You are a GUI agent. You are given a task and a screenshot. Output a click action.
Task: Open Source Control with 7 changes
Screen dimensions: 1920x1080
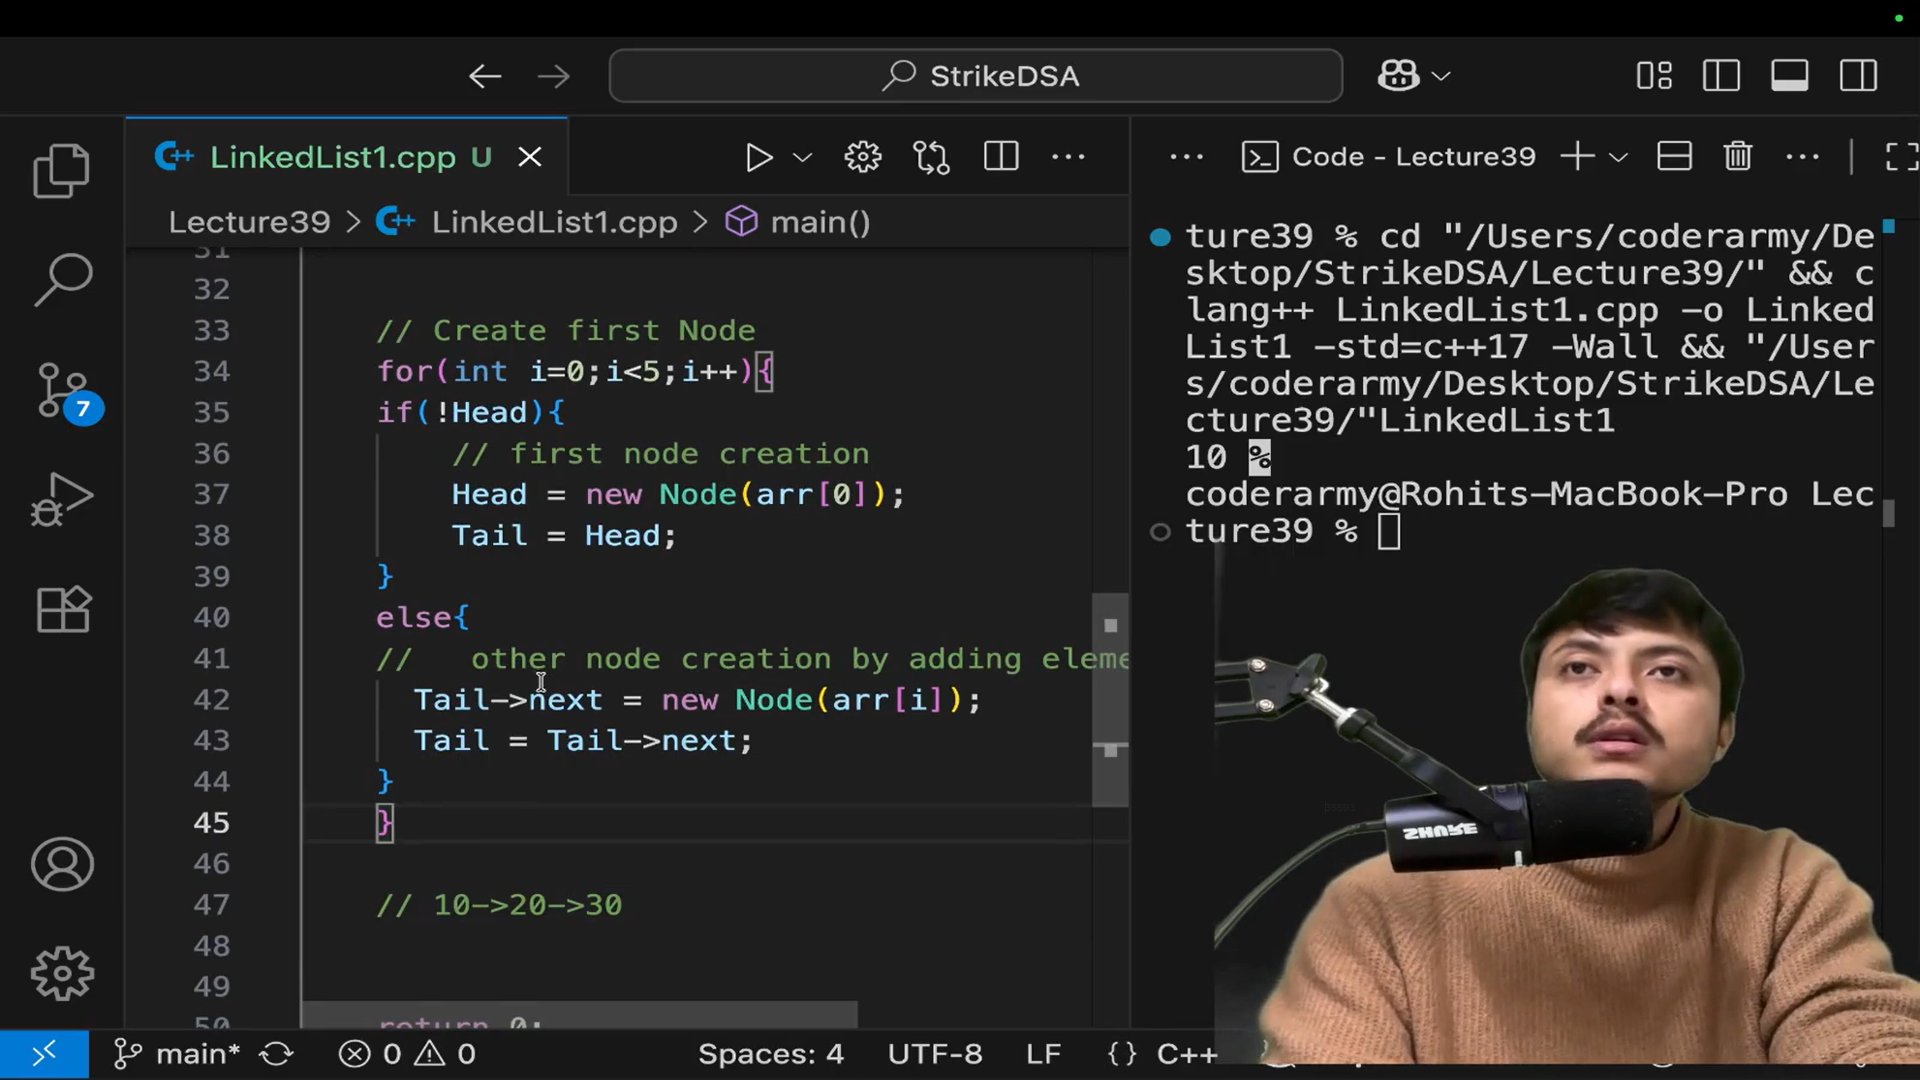click(x=62, y=391)
